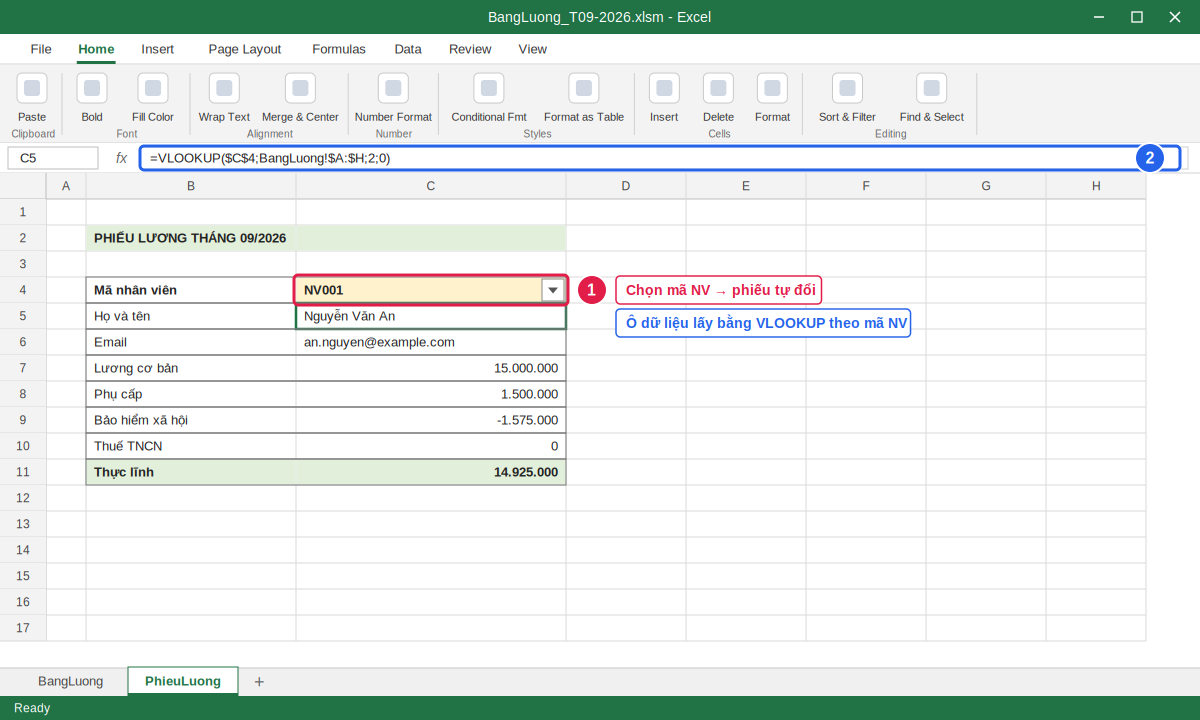Select column C header
1200x720 pixels.
point(431,186)
